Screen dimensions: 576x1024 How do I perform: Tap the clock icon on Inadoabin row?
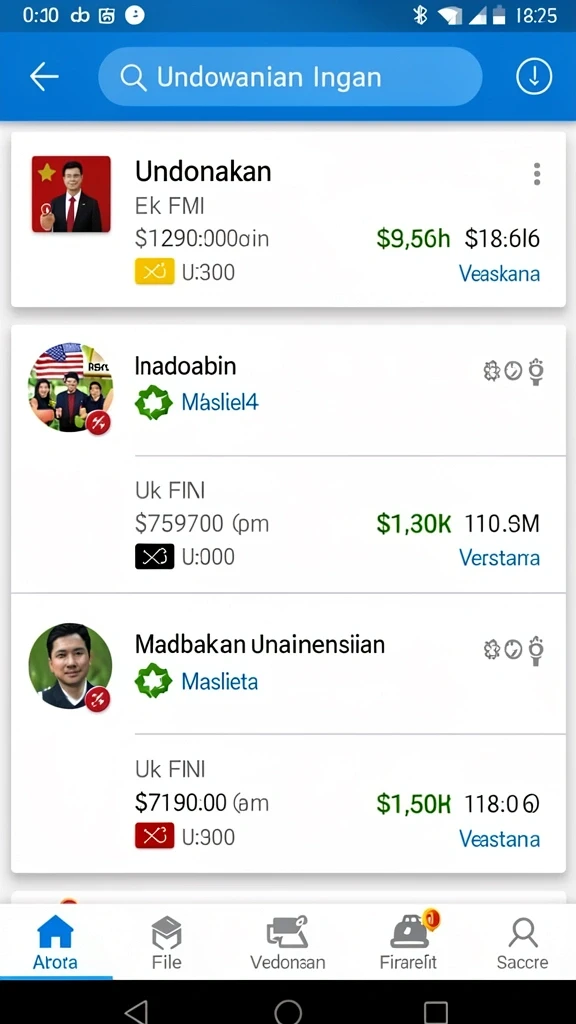tap(514, 371)
